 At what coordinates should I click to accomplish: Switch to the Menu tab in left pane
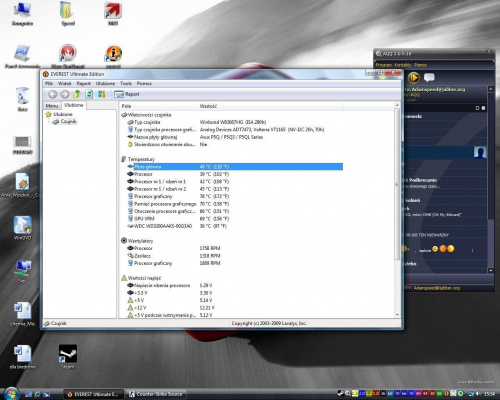pyautogui.click(x=52, y=105)
